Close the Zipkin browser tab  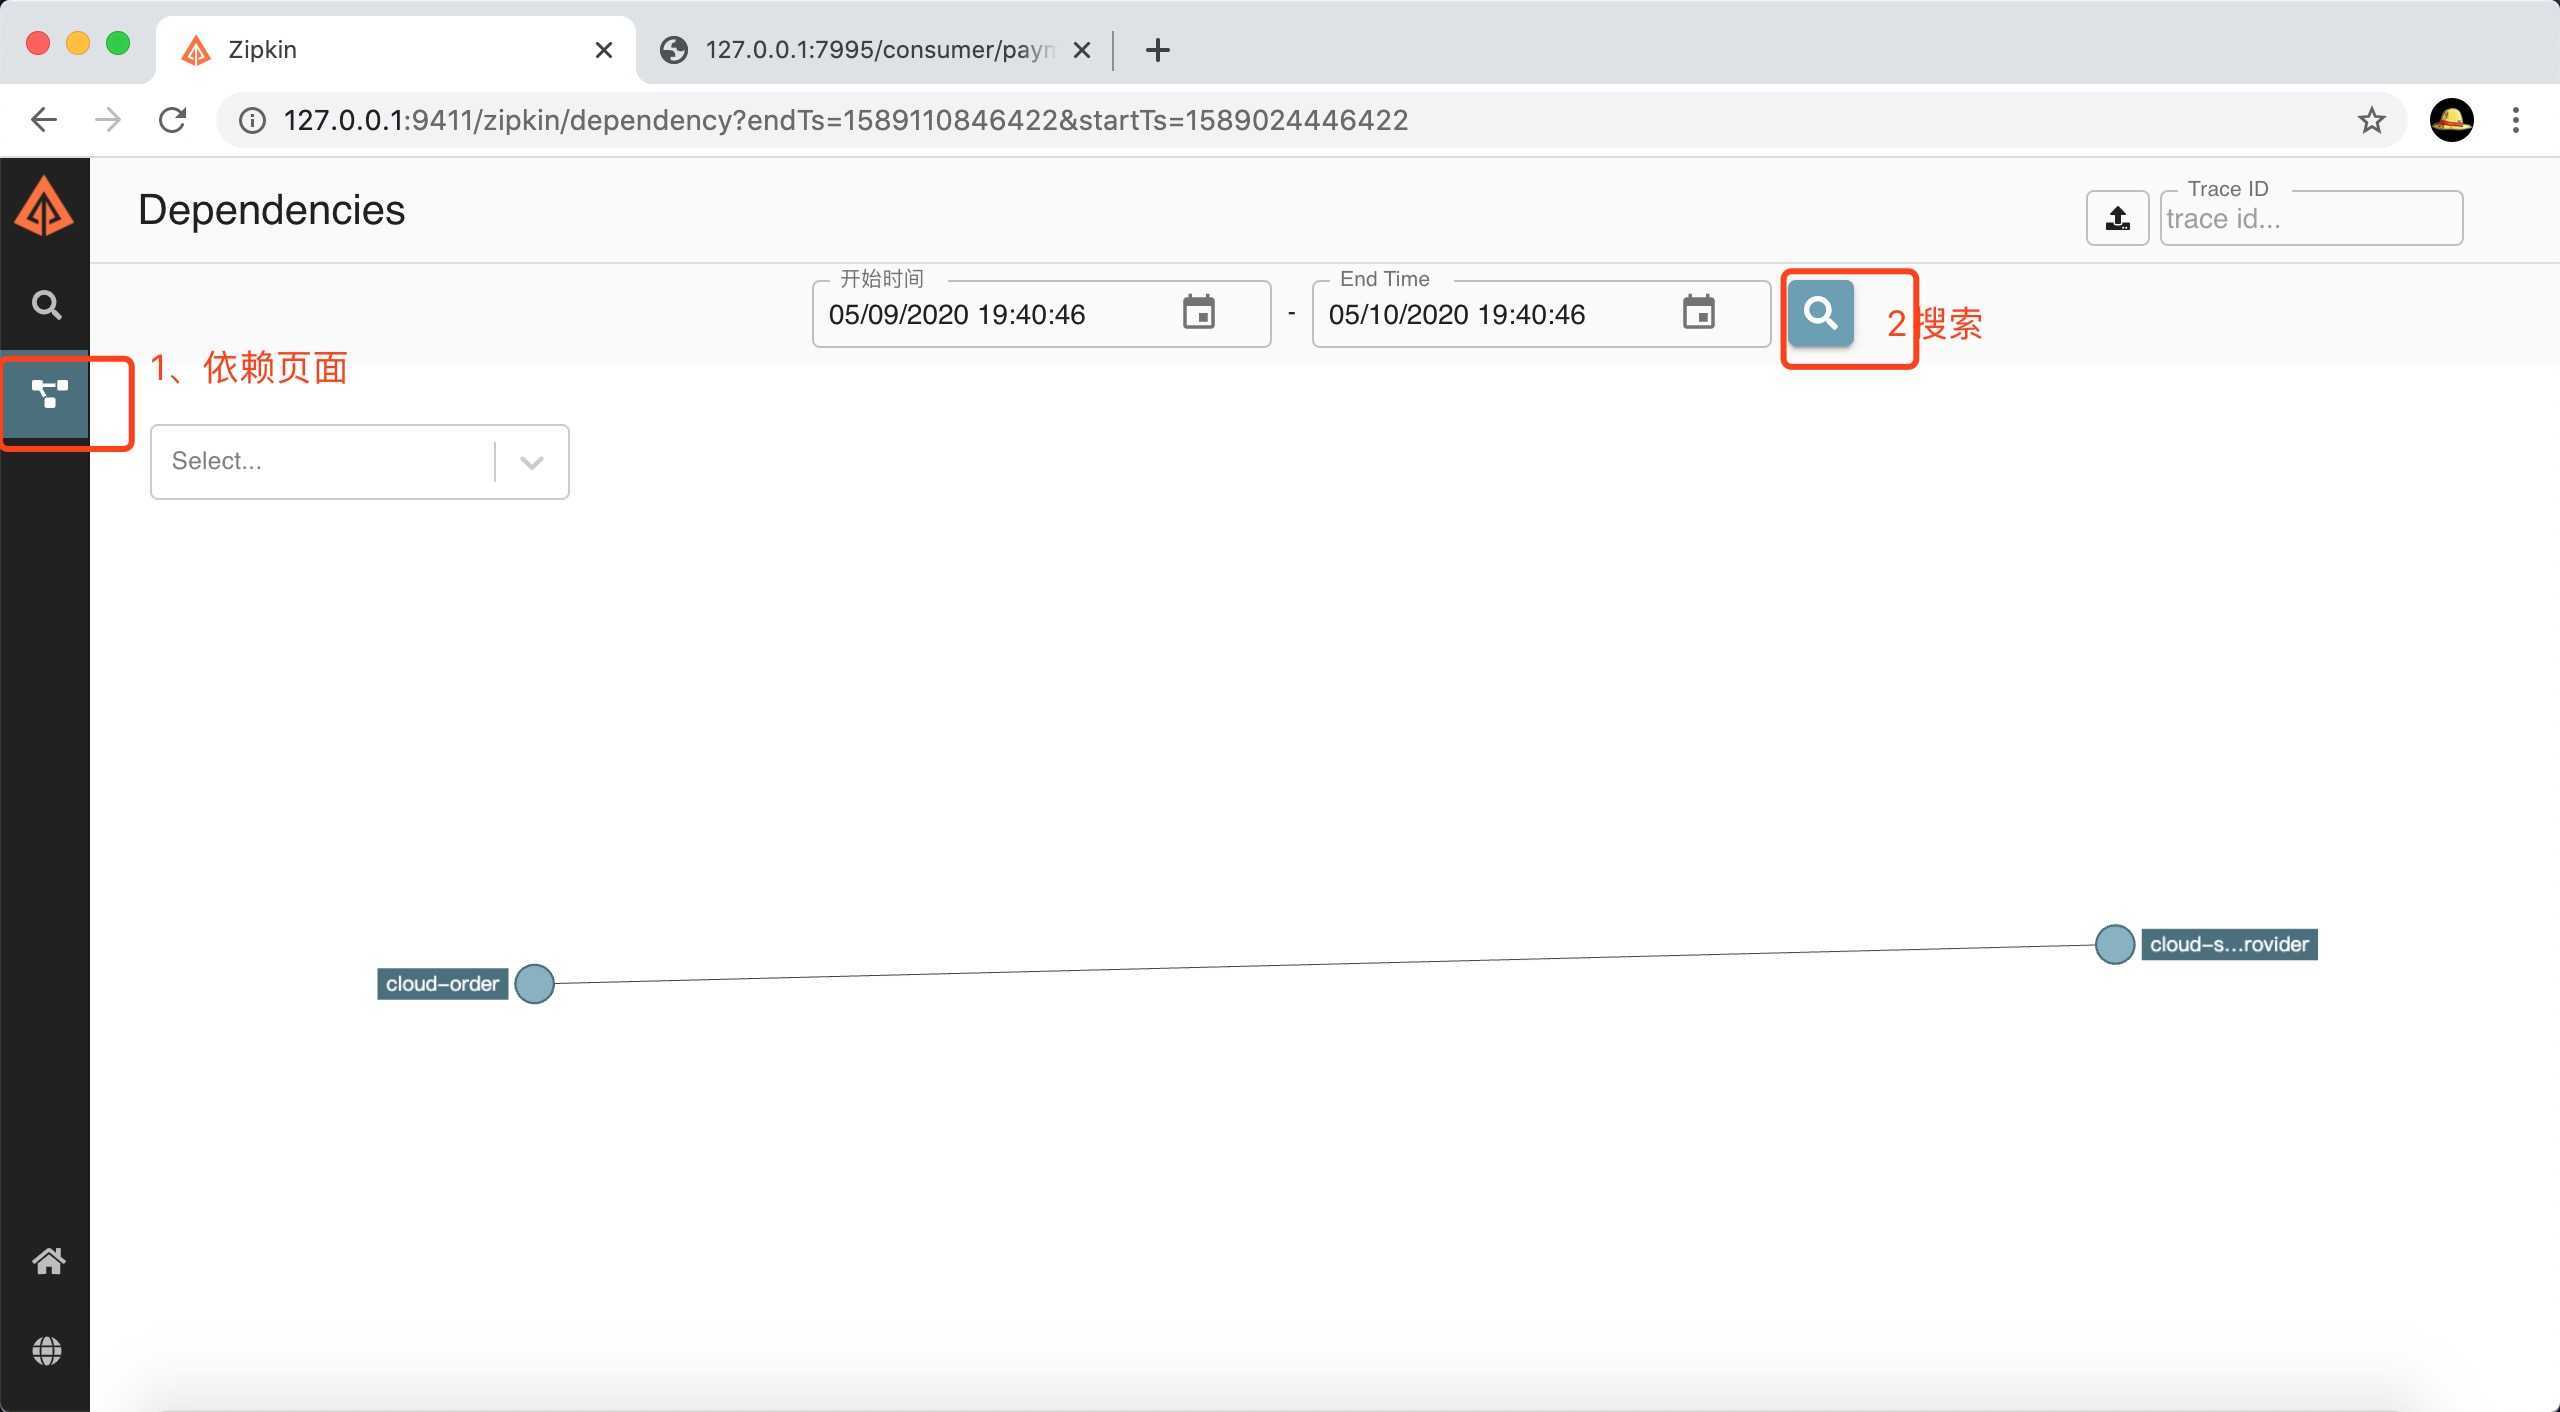[x=604, y=50]
